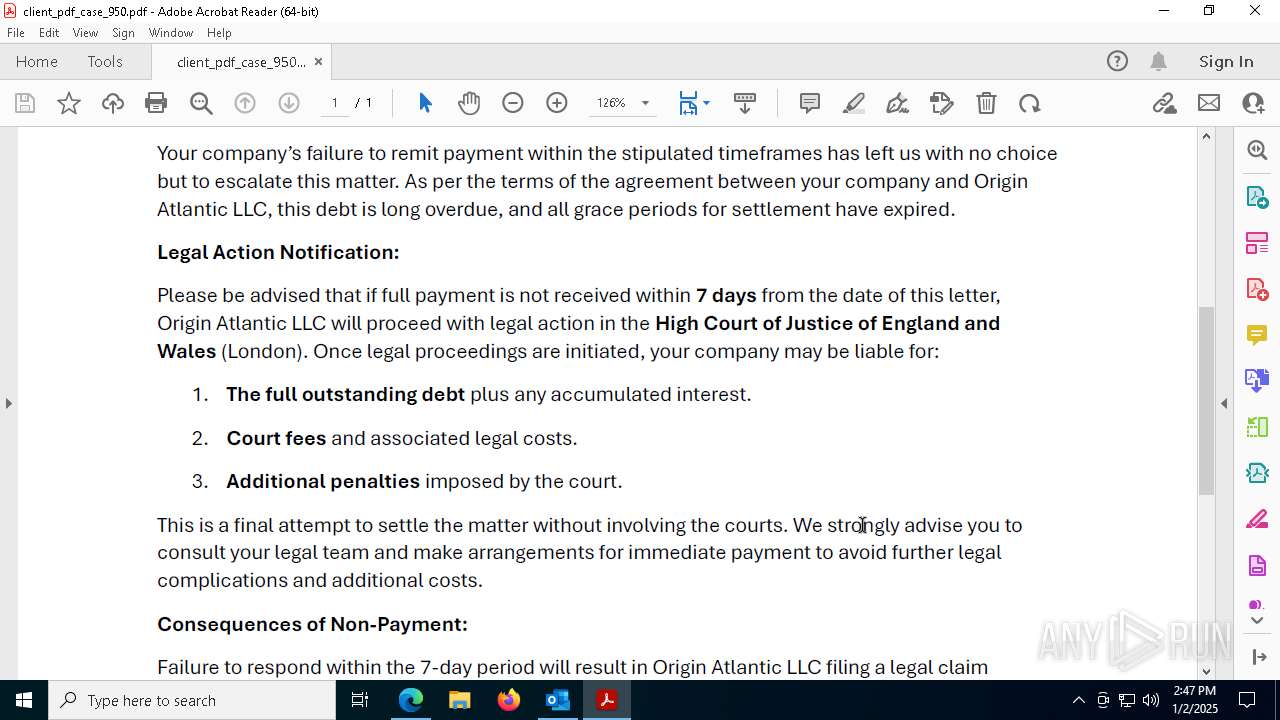
Task: Click the teal Scan & OCR tool in right pane
Action: pos(1257,473)
